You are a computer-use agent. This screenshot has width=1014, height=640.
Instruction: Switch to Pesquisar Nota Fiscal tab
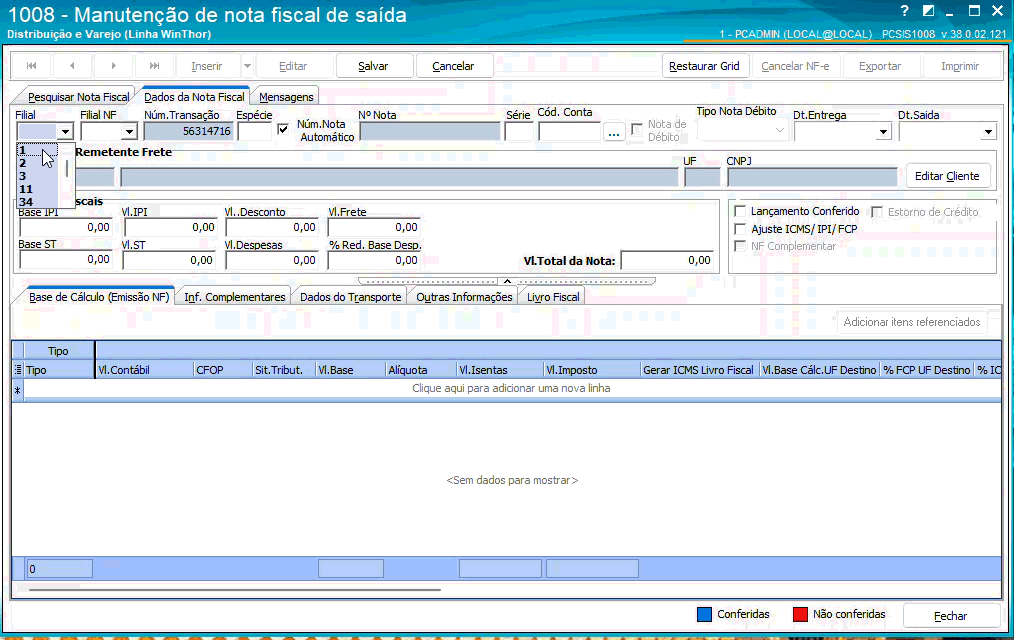78,97
